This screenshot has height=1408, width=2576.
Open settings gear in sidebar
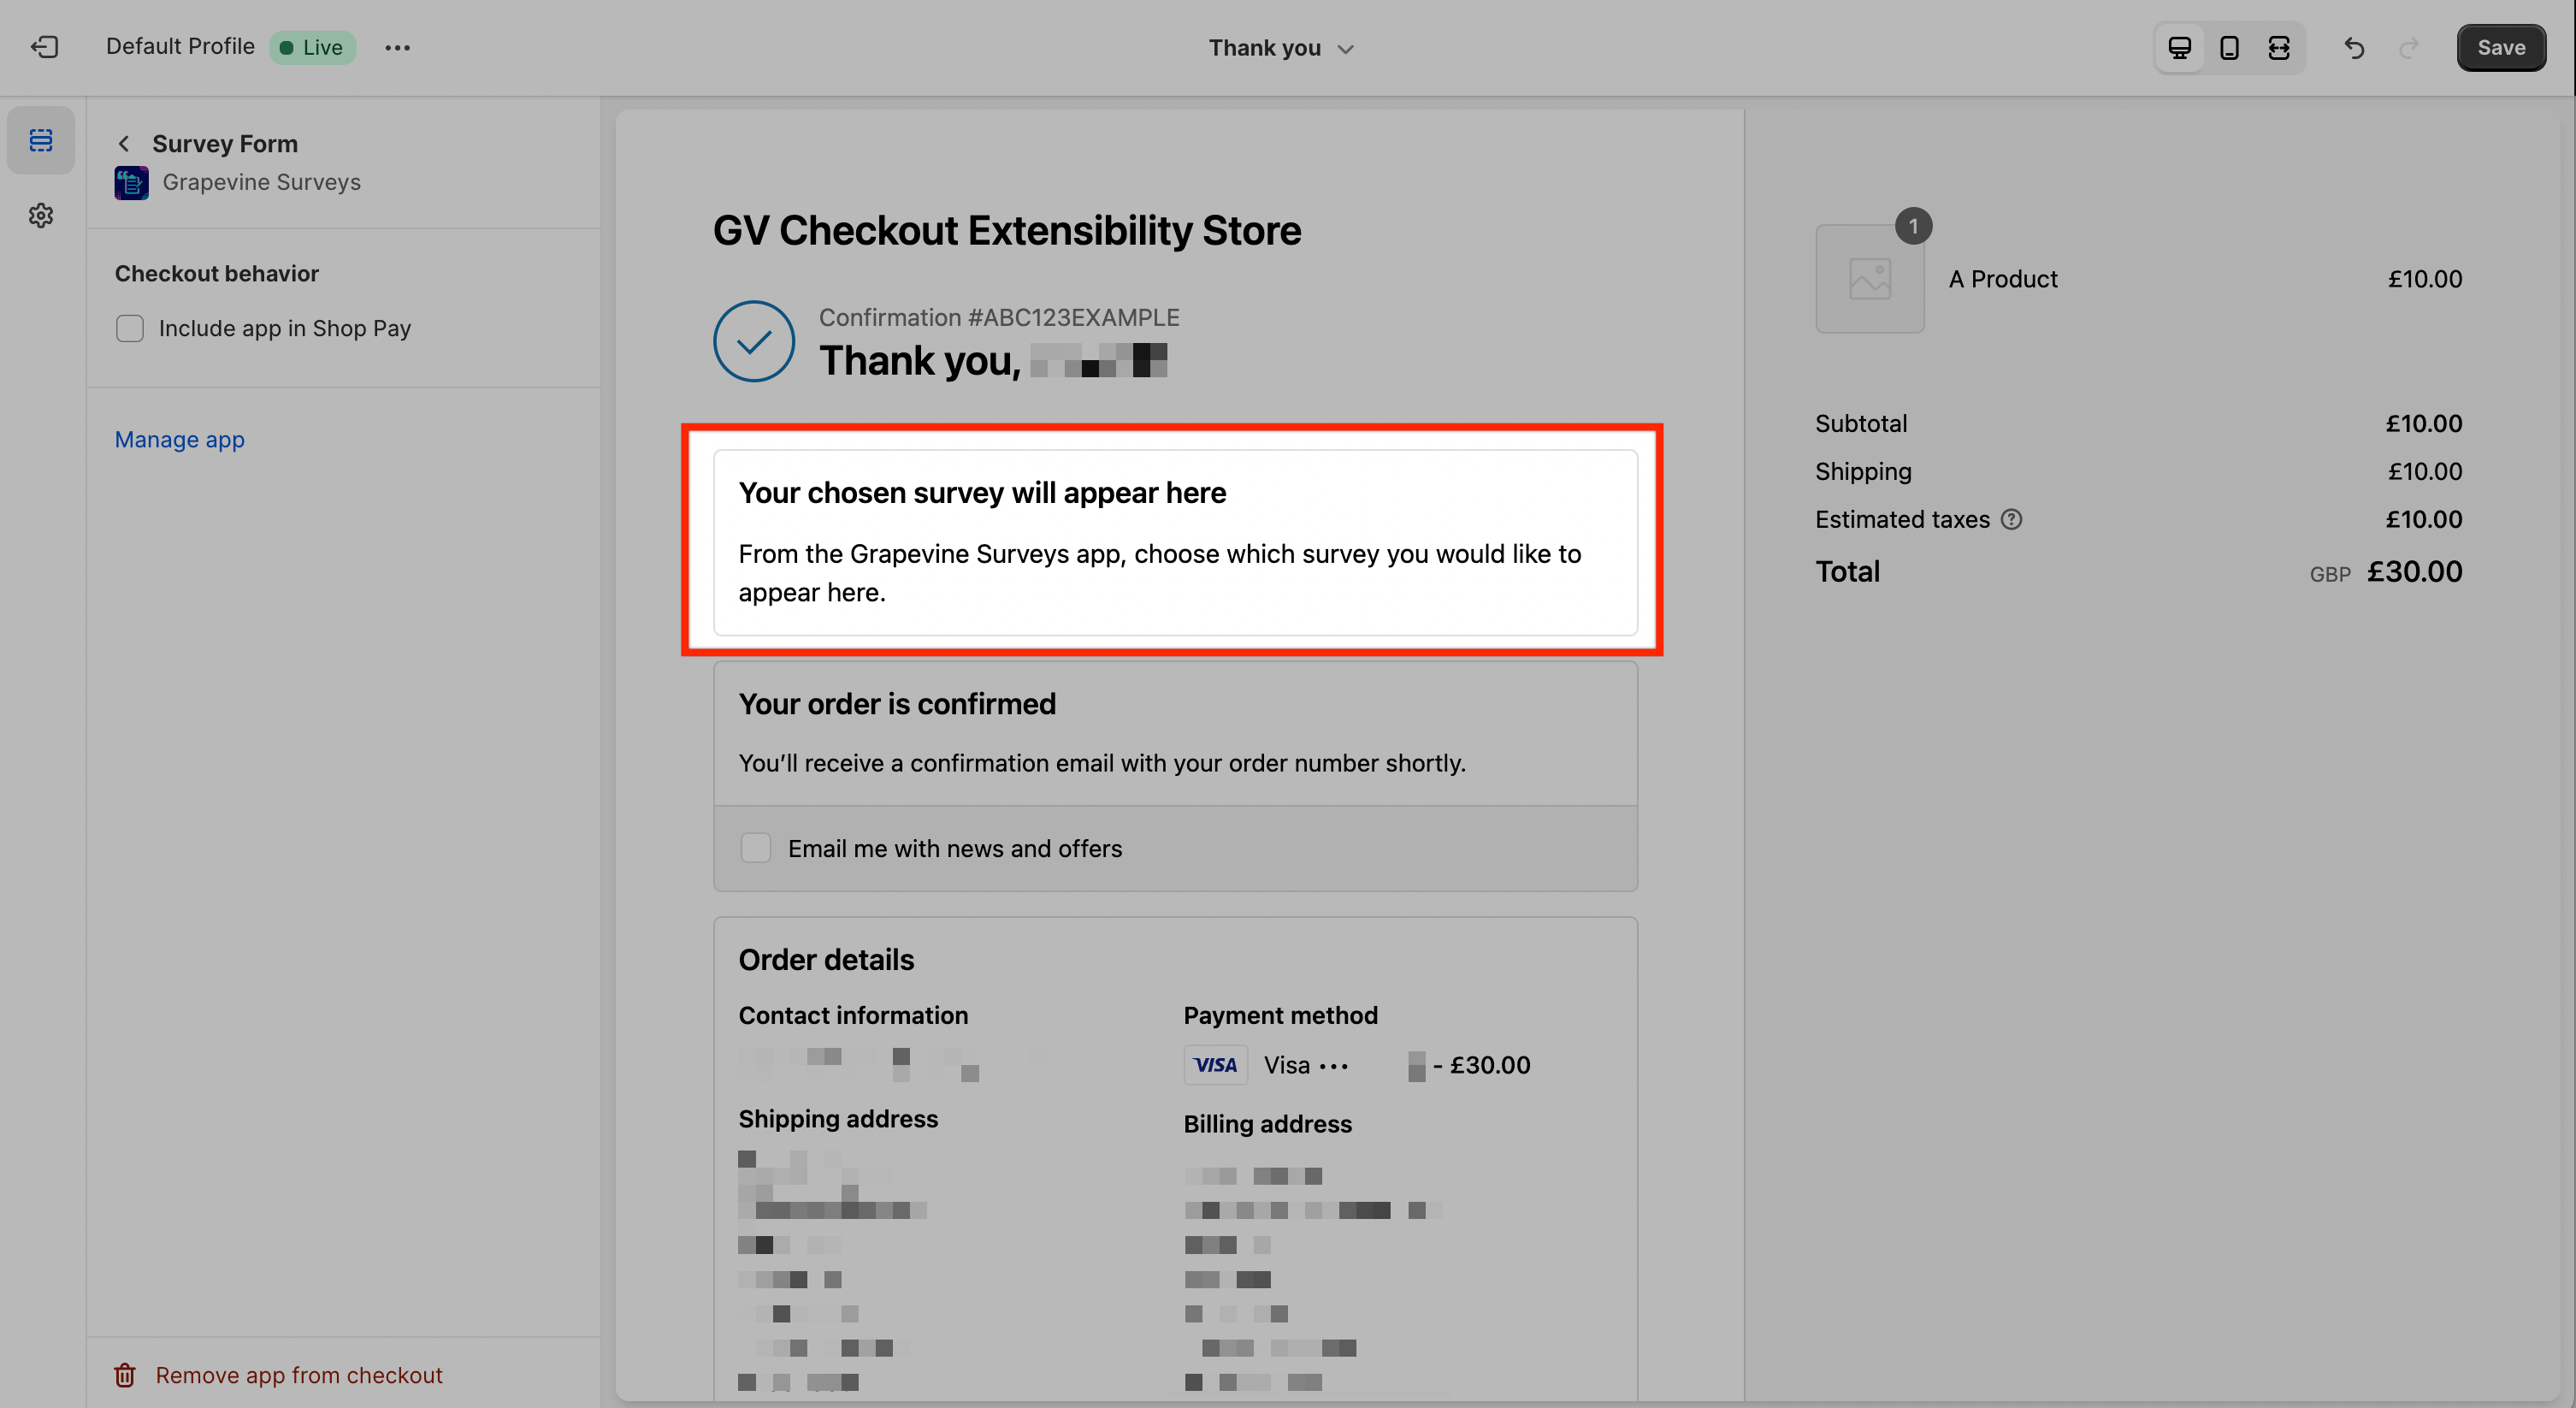[x=41, y=215]
